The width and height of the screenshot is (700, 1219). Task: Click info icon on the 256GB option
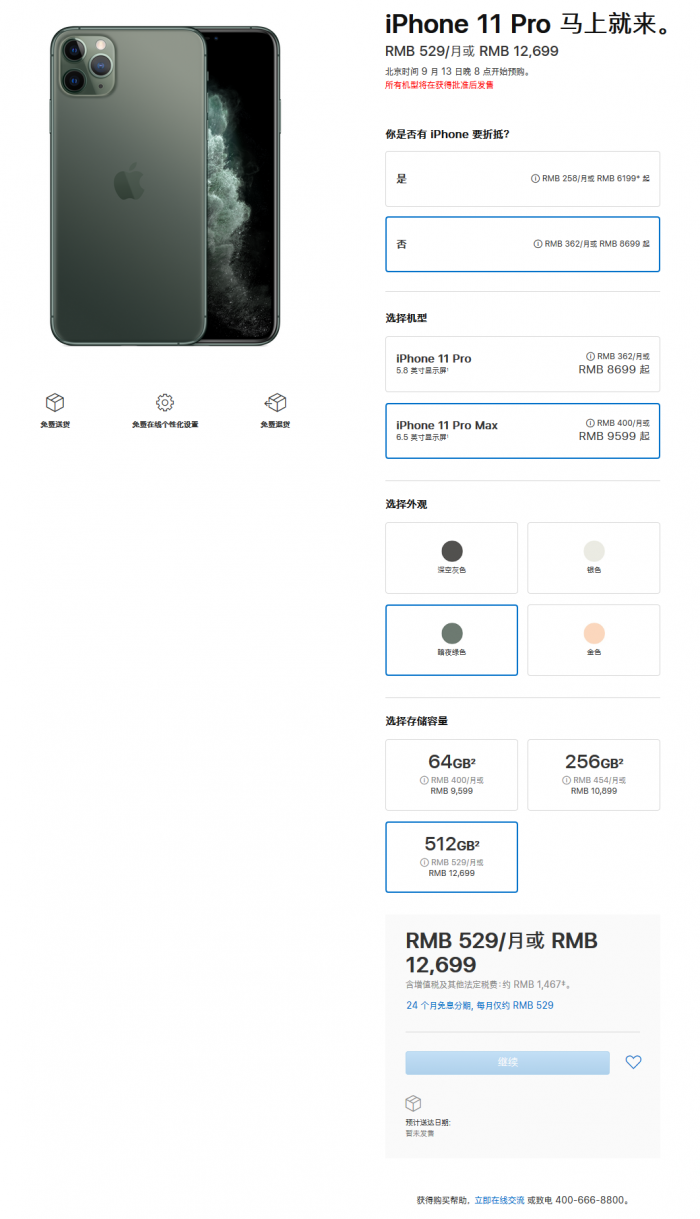(566, 780)
